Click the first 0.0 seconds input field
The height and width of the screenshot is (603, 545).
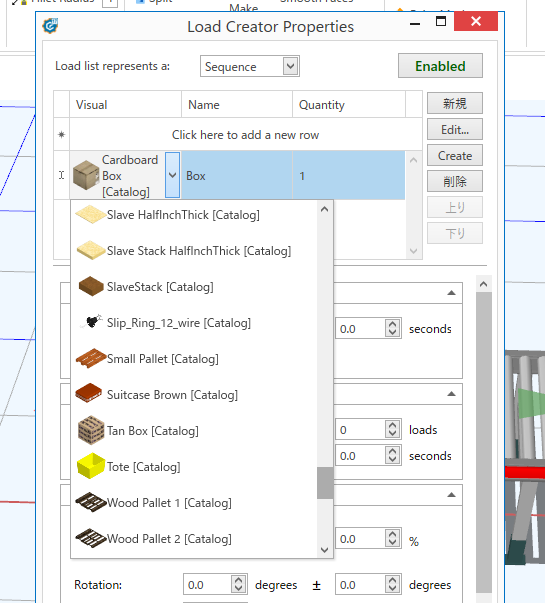point(360,329)
